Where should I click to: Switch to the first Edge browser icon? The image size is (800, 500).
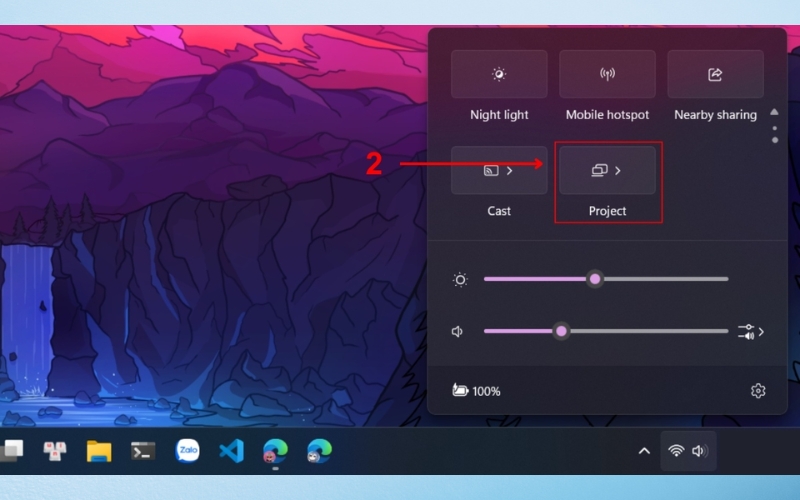tap(275, 451)
